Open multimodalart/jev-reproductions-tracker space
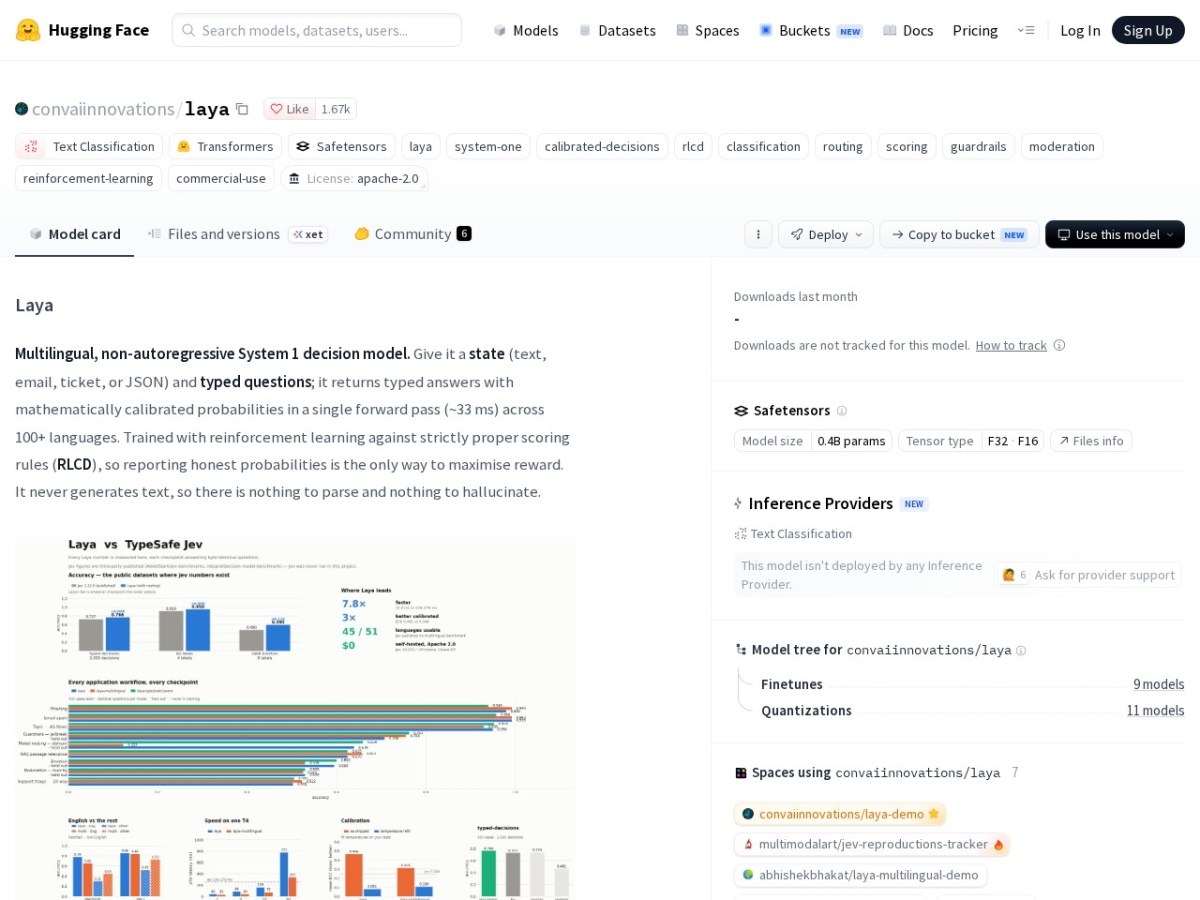 pyautogui.click(x=872, y=844)
